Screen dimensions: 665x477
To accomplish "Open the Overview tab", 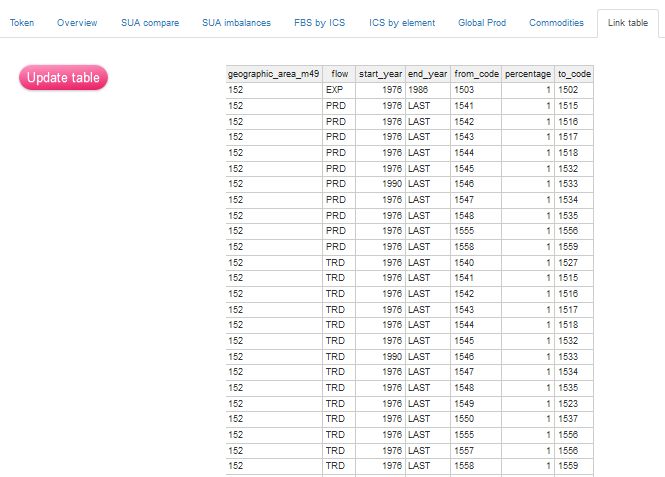I will tap(77, 22).
